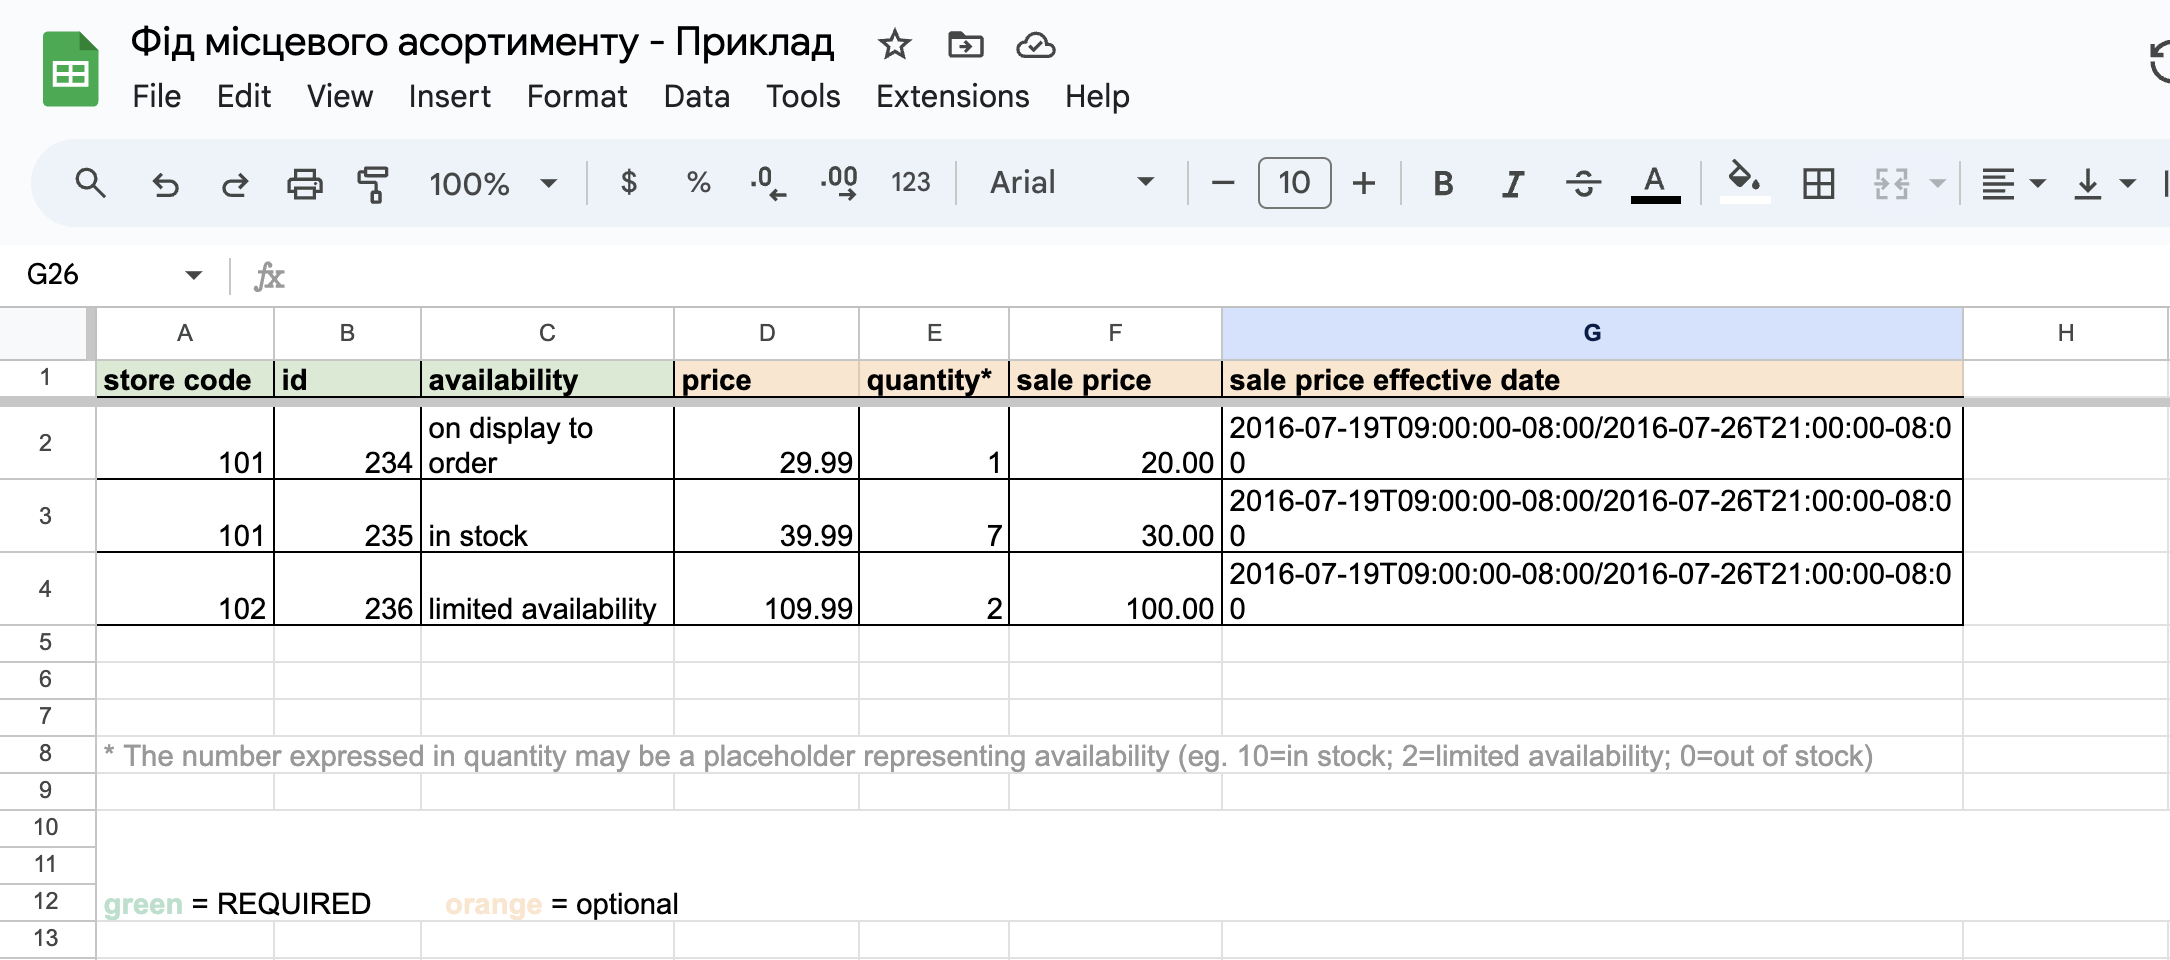Open the Help menu

1097,97
